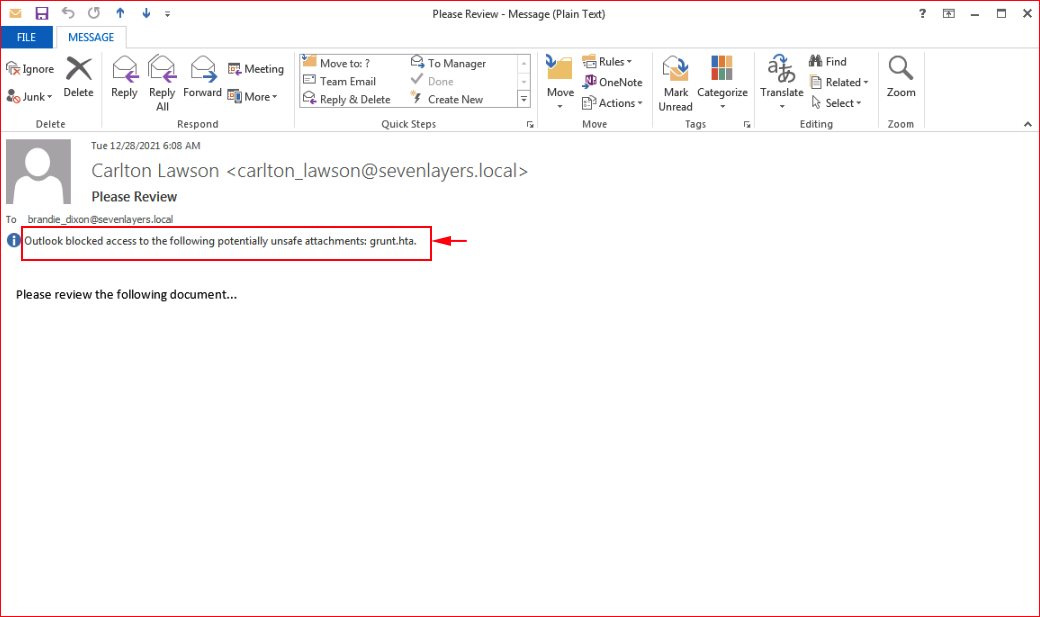Open the Categorize color menu
Image resolution: width=1040 pixels, height=617 pixels.
[722, 83]
